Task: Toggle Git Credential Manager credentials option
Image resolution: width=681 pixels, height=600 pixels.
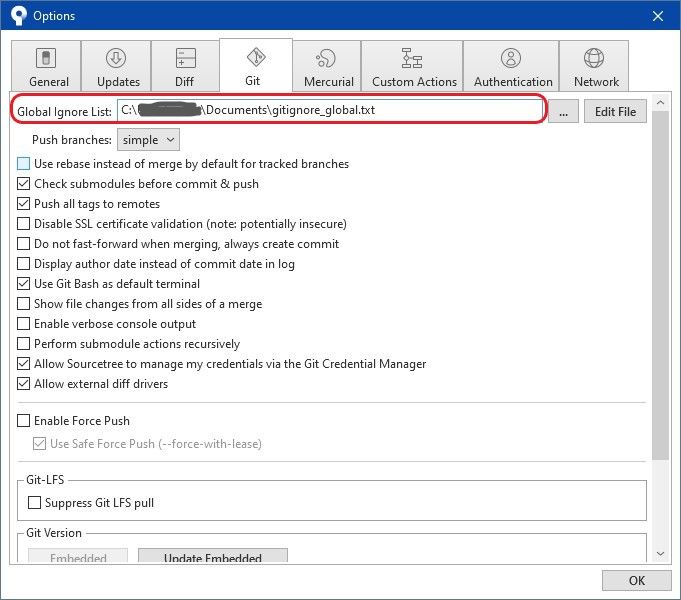Action: (x=23, y=364)
